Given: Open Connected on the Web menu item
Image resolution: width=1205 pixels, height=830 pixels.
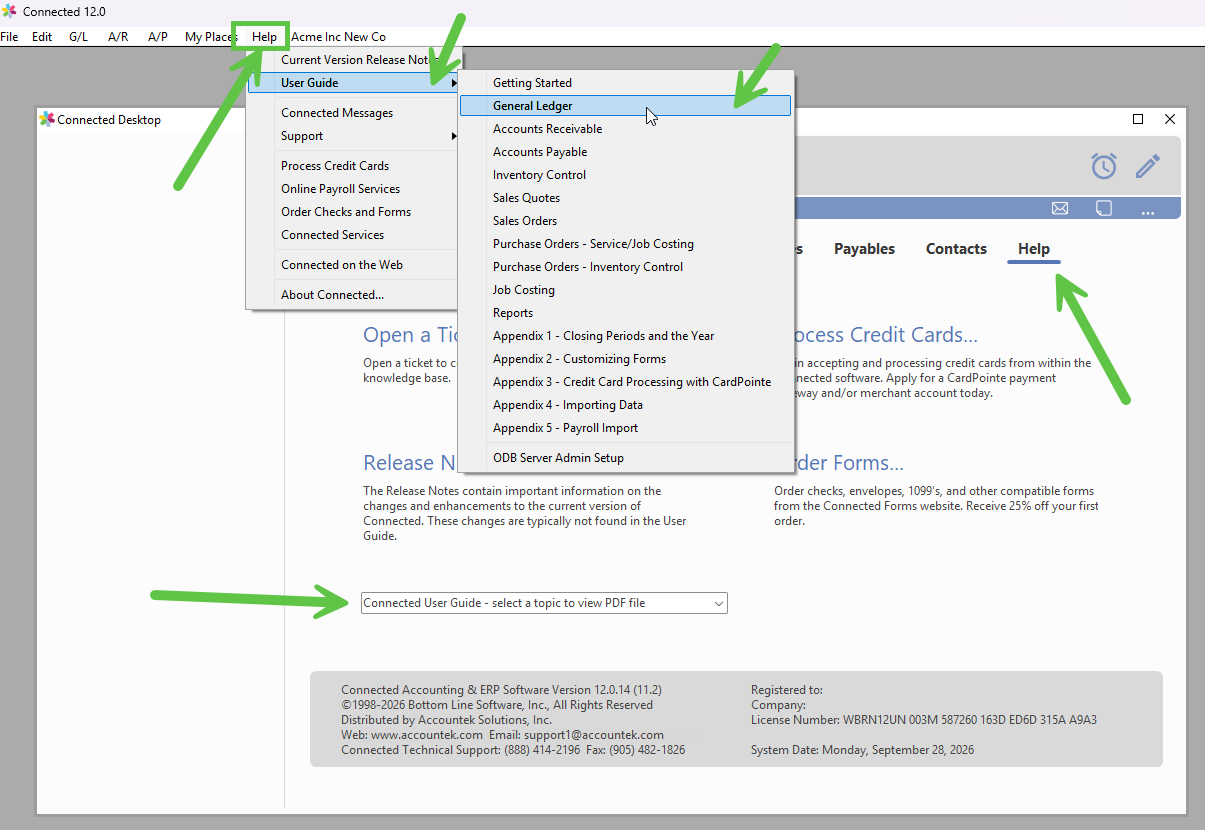Looking at the screenshot, I should click(352, 265).
